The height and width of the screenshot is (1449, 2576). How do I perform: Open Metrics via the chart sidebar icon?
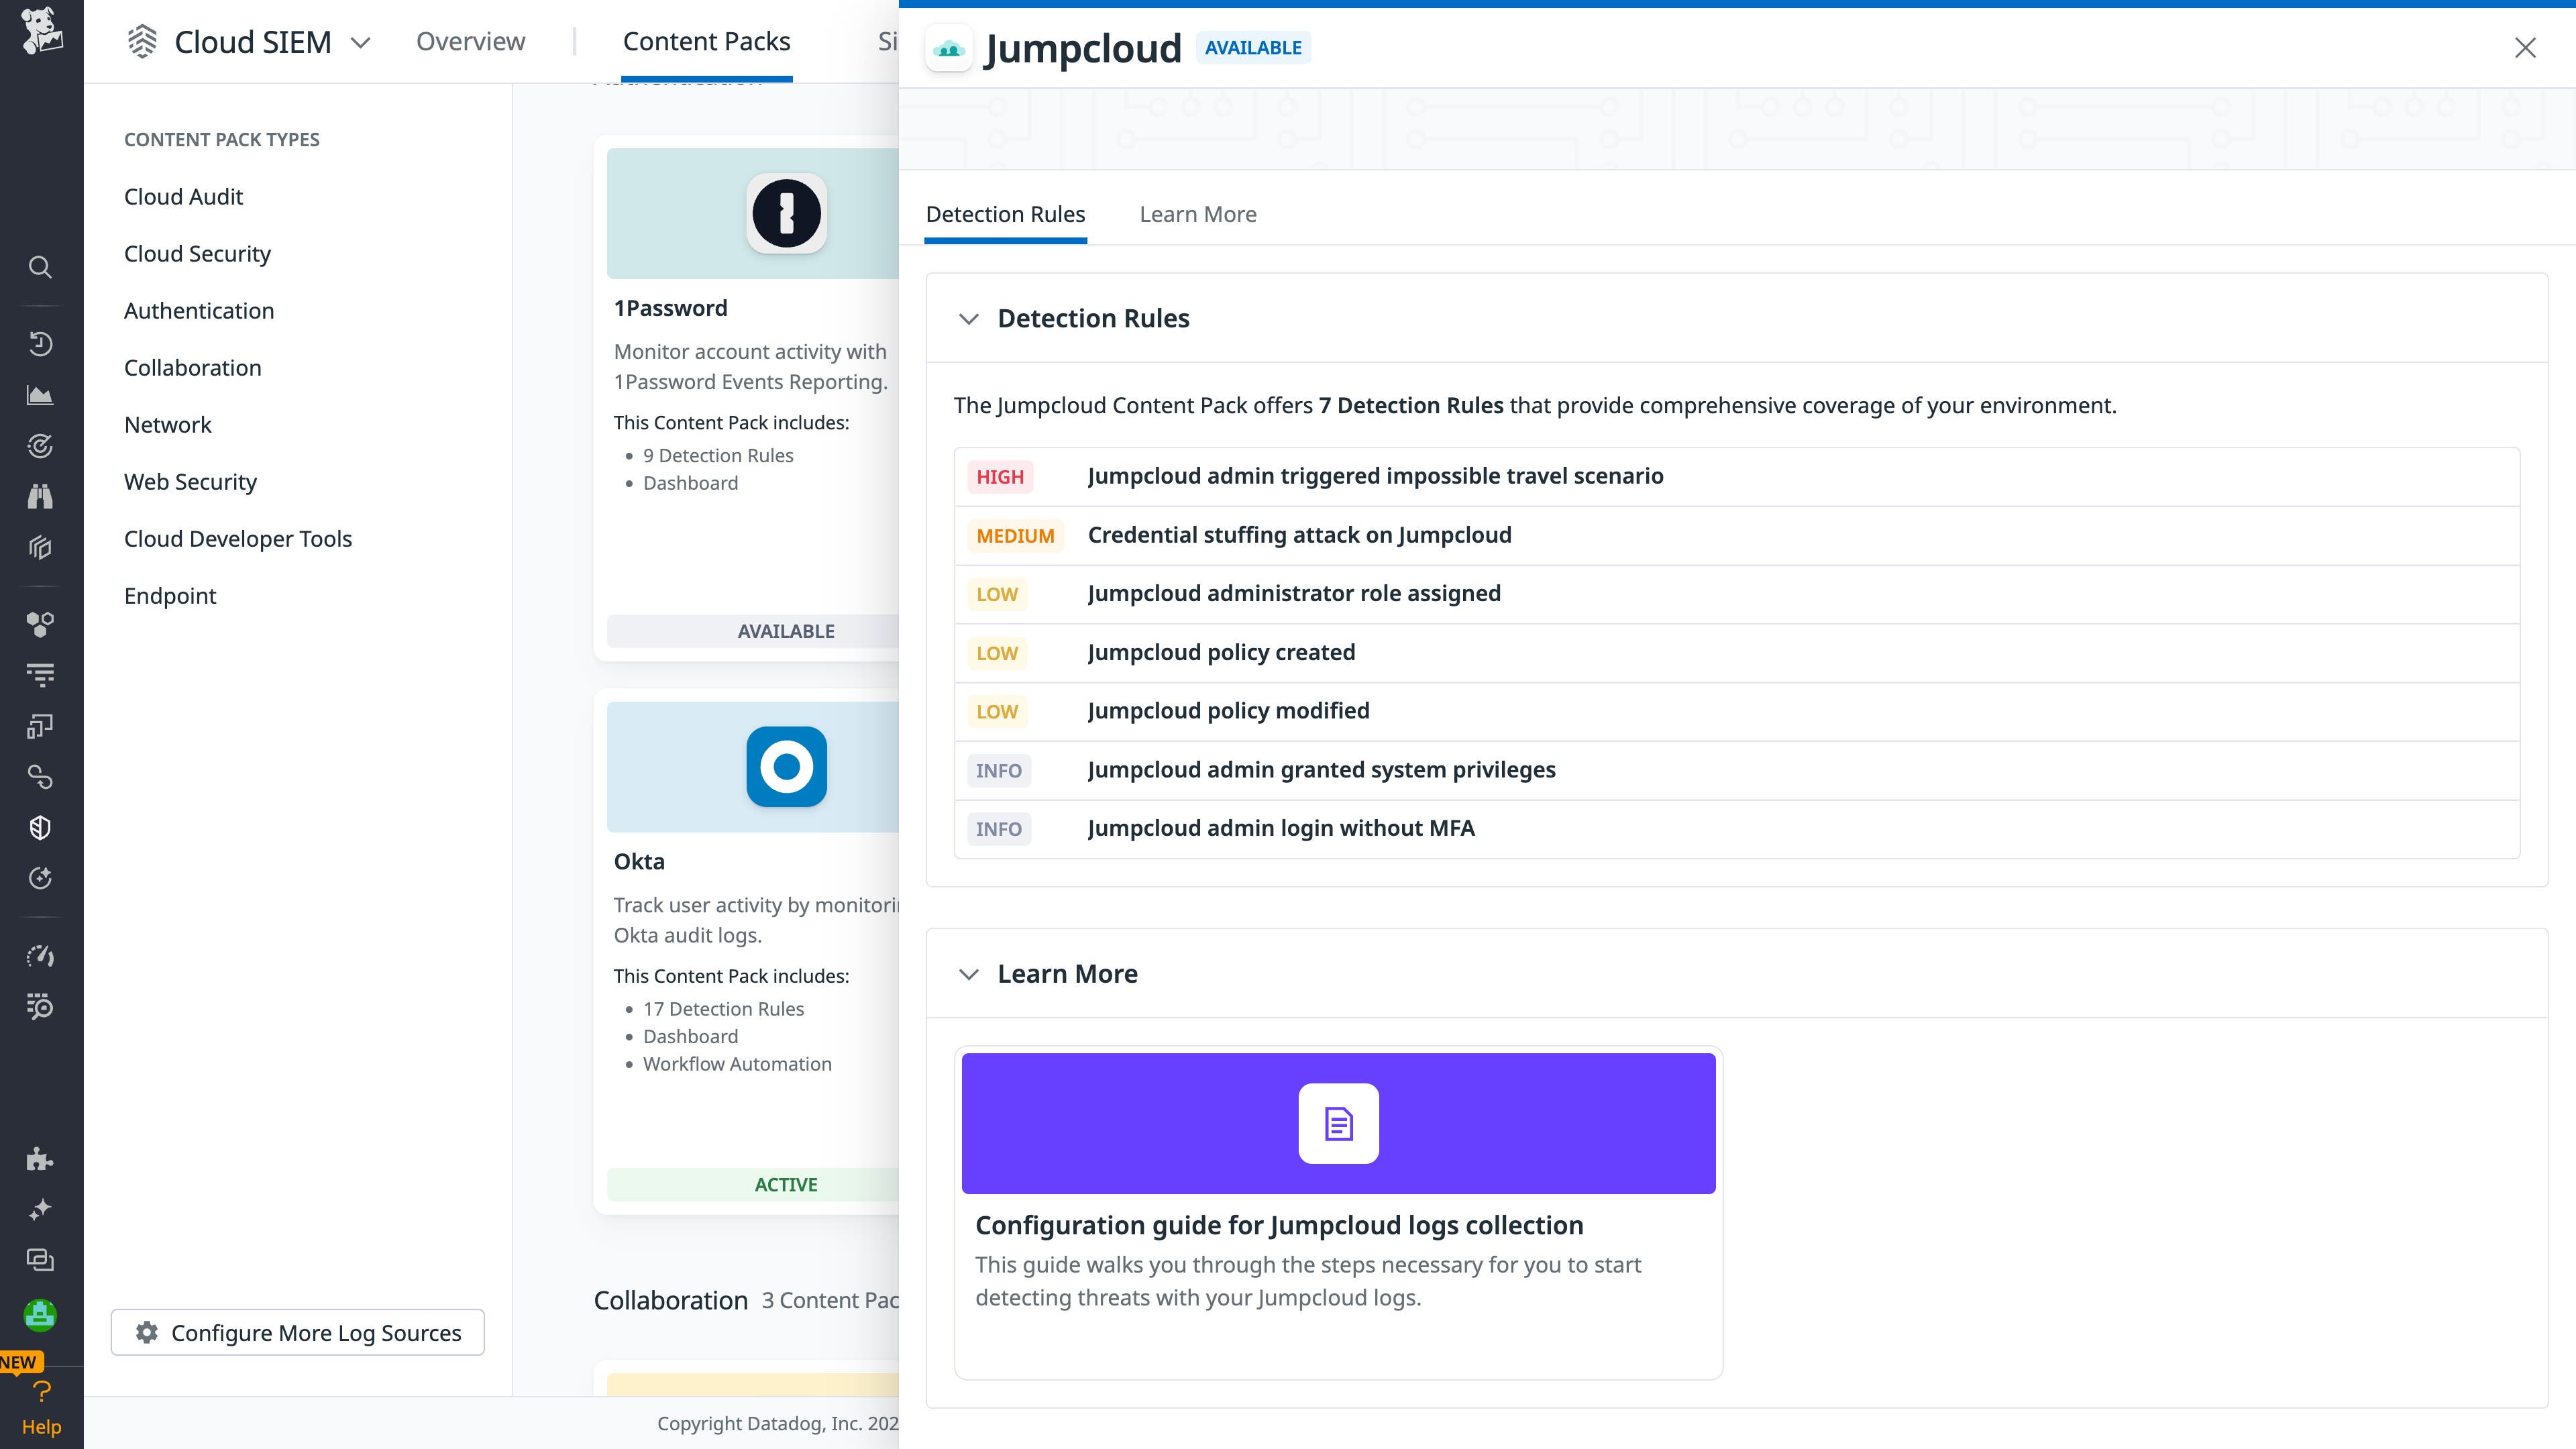(40, 395)
